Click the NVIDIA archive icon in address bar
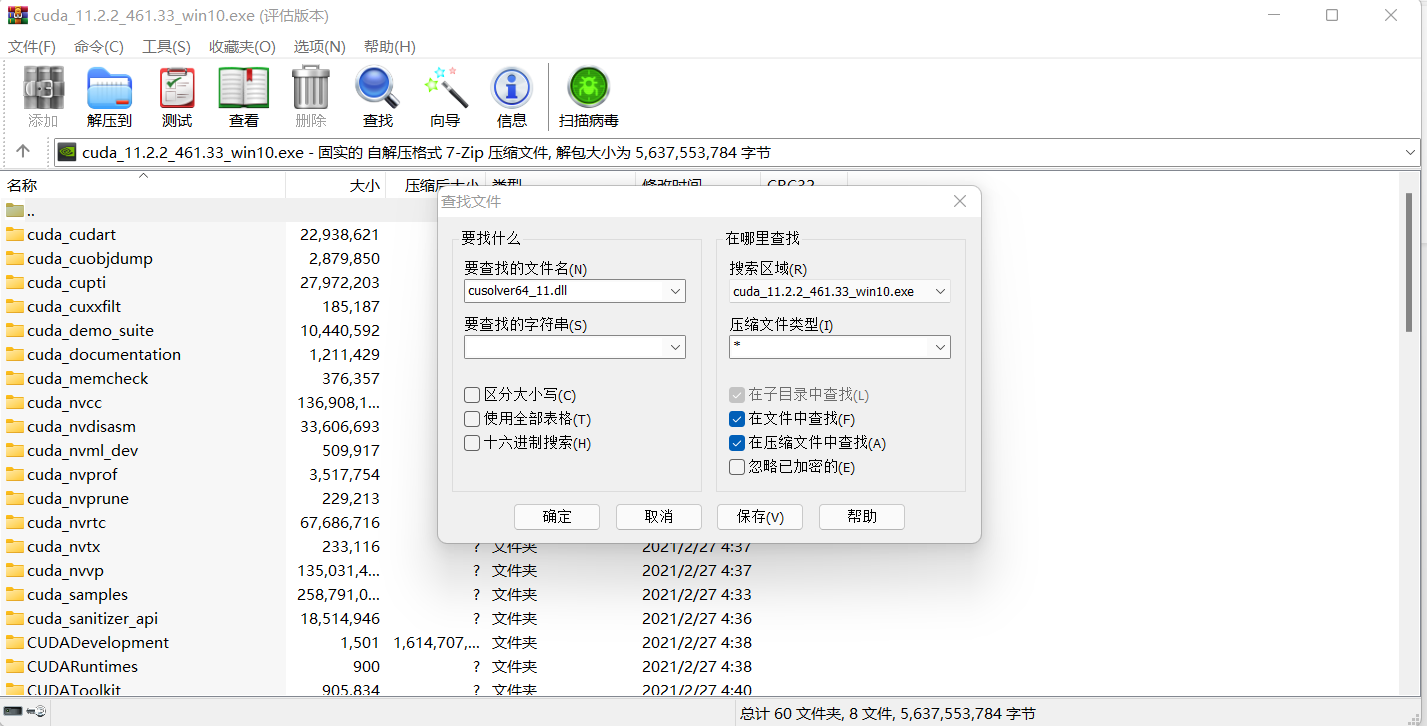 [67, 152]
